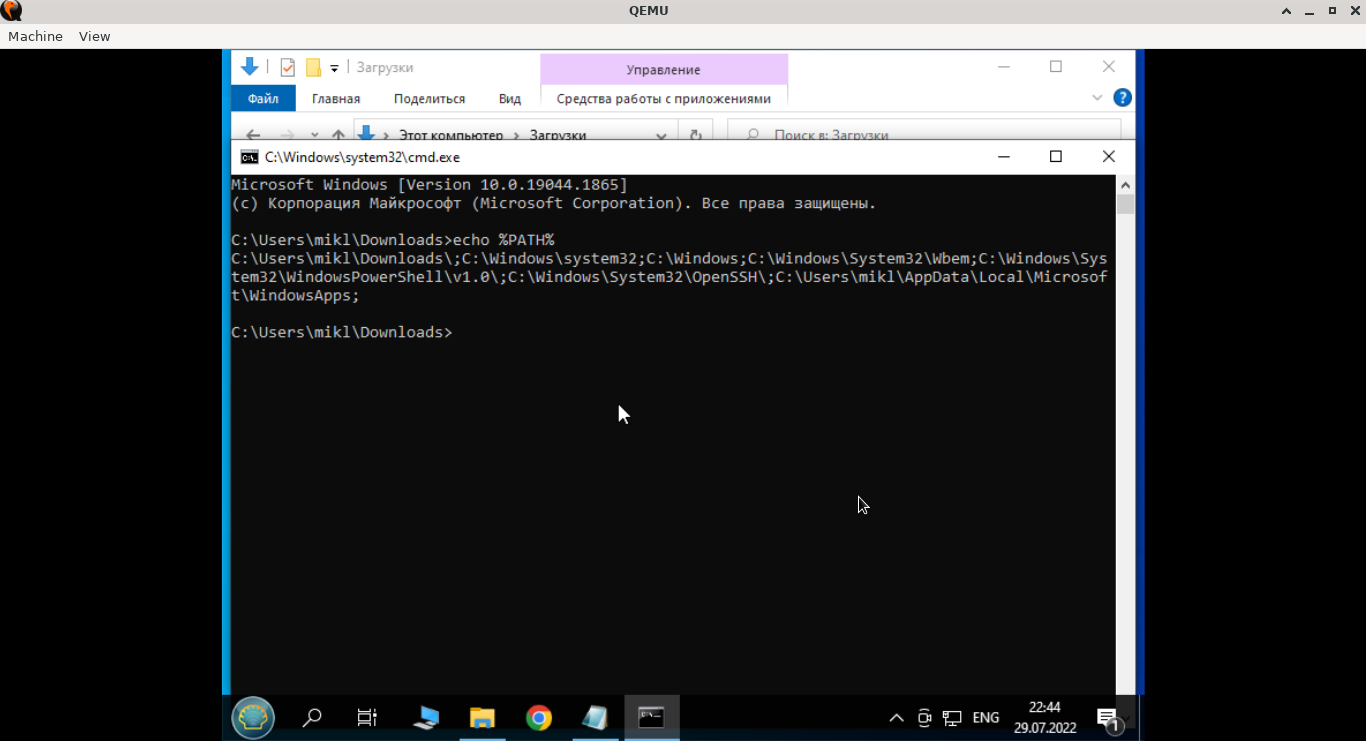Click the Properties checkmark quick-access icon
Image resolution: width=1366 pixels, height=741 pixels.
[288, 68]
